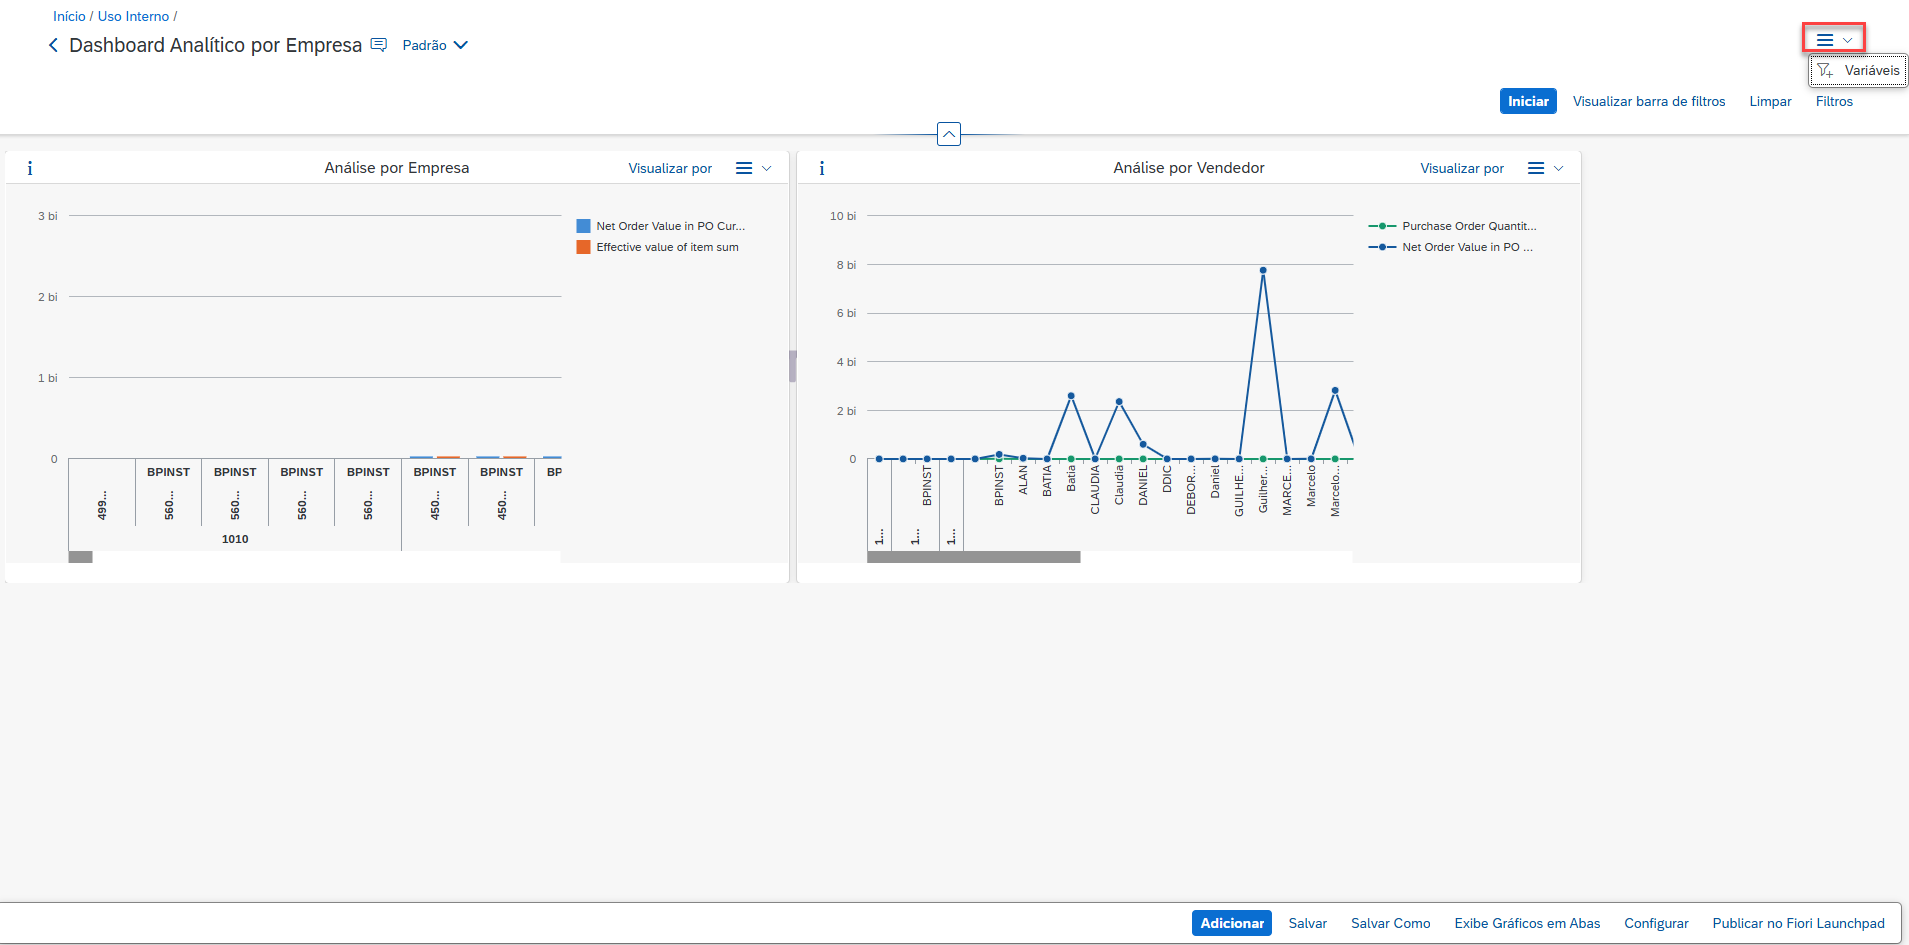This screenshot has width=1909, height=945.
Task: Open the Análise por Empresa card hamburger menu
Action: (753, 168)
